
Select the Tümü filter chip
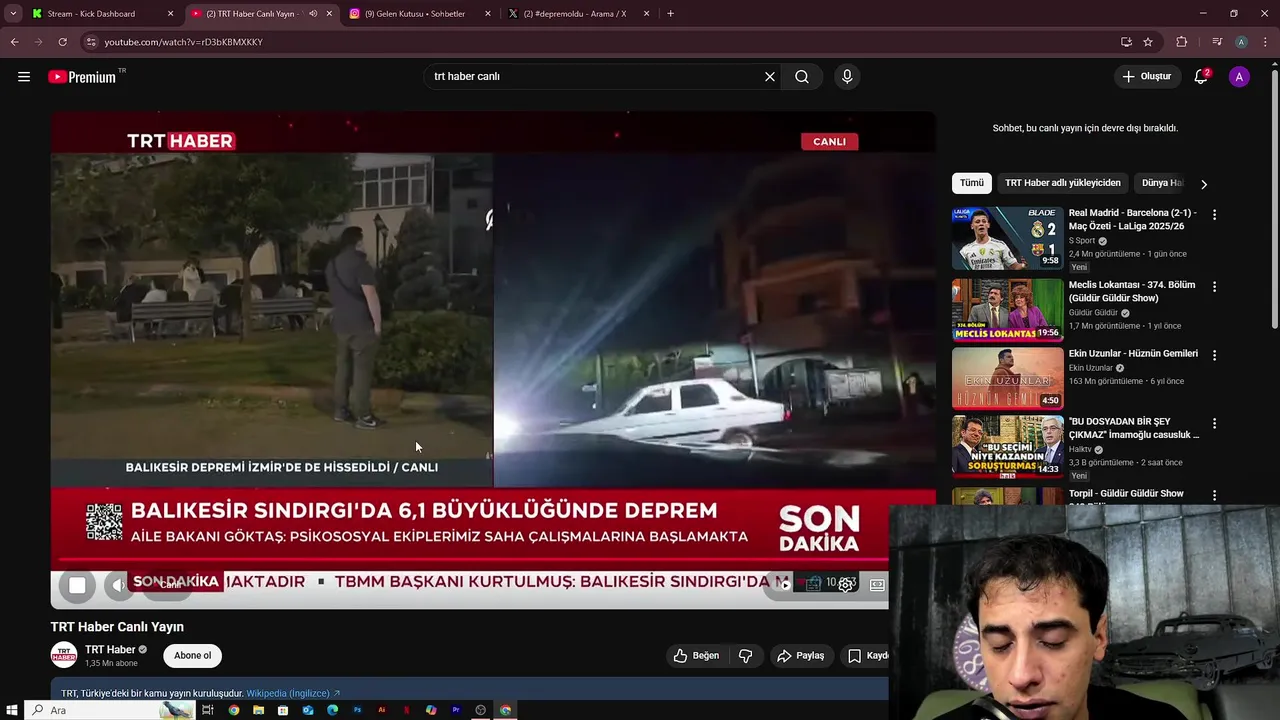pyautogui.click(x=972, y=183)
